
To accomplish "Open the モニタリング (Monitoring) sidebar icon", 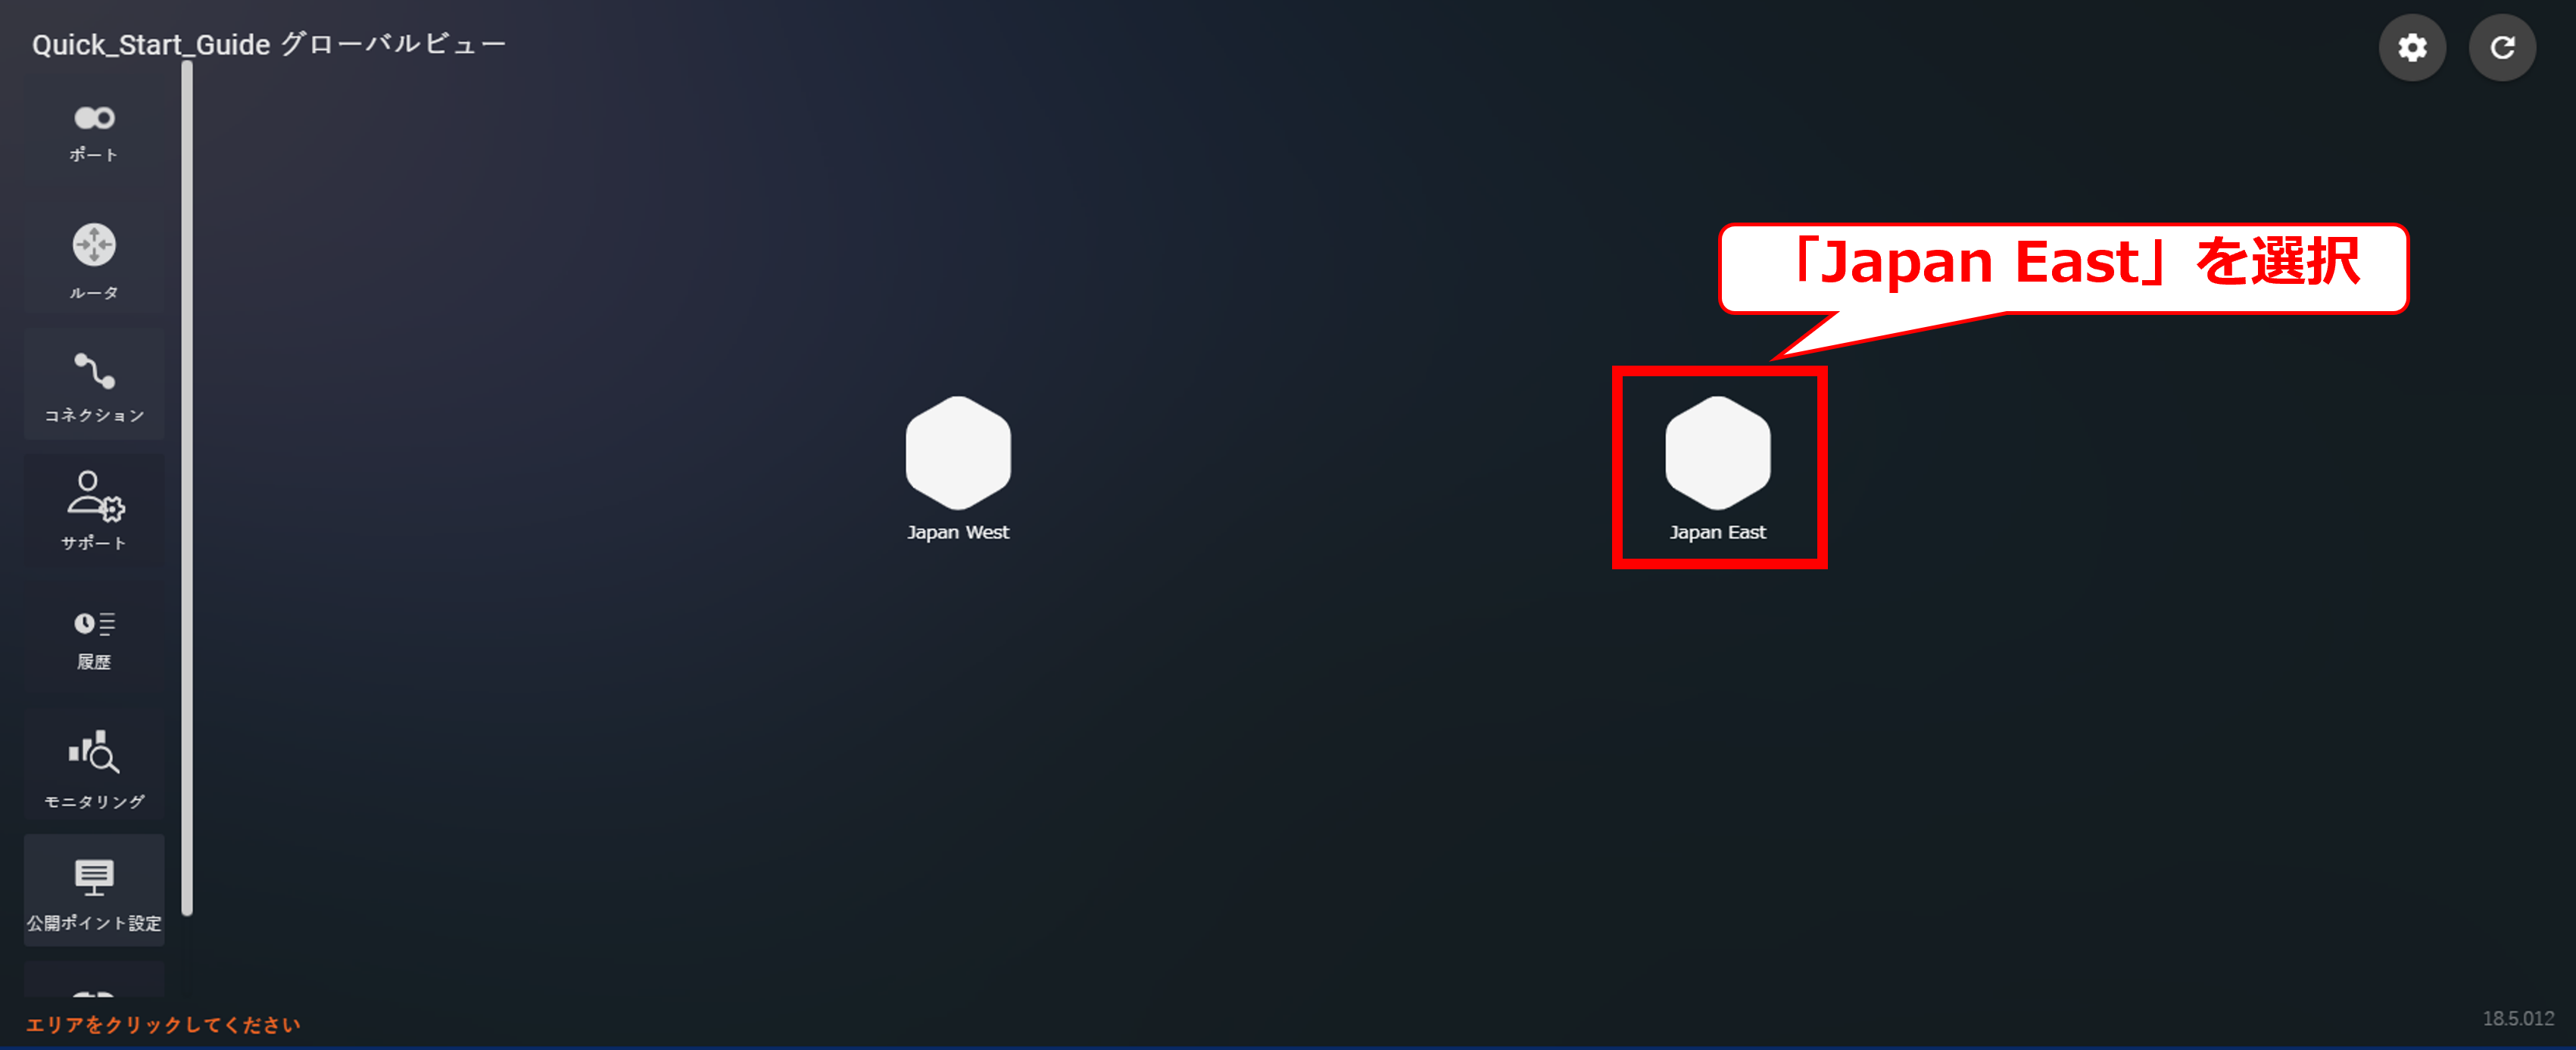I will [x=94, y=767].
